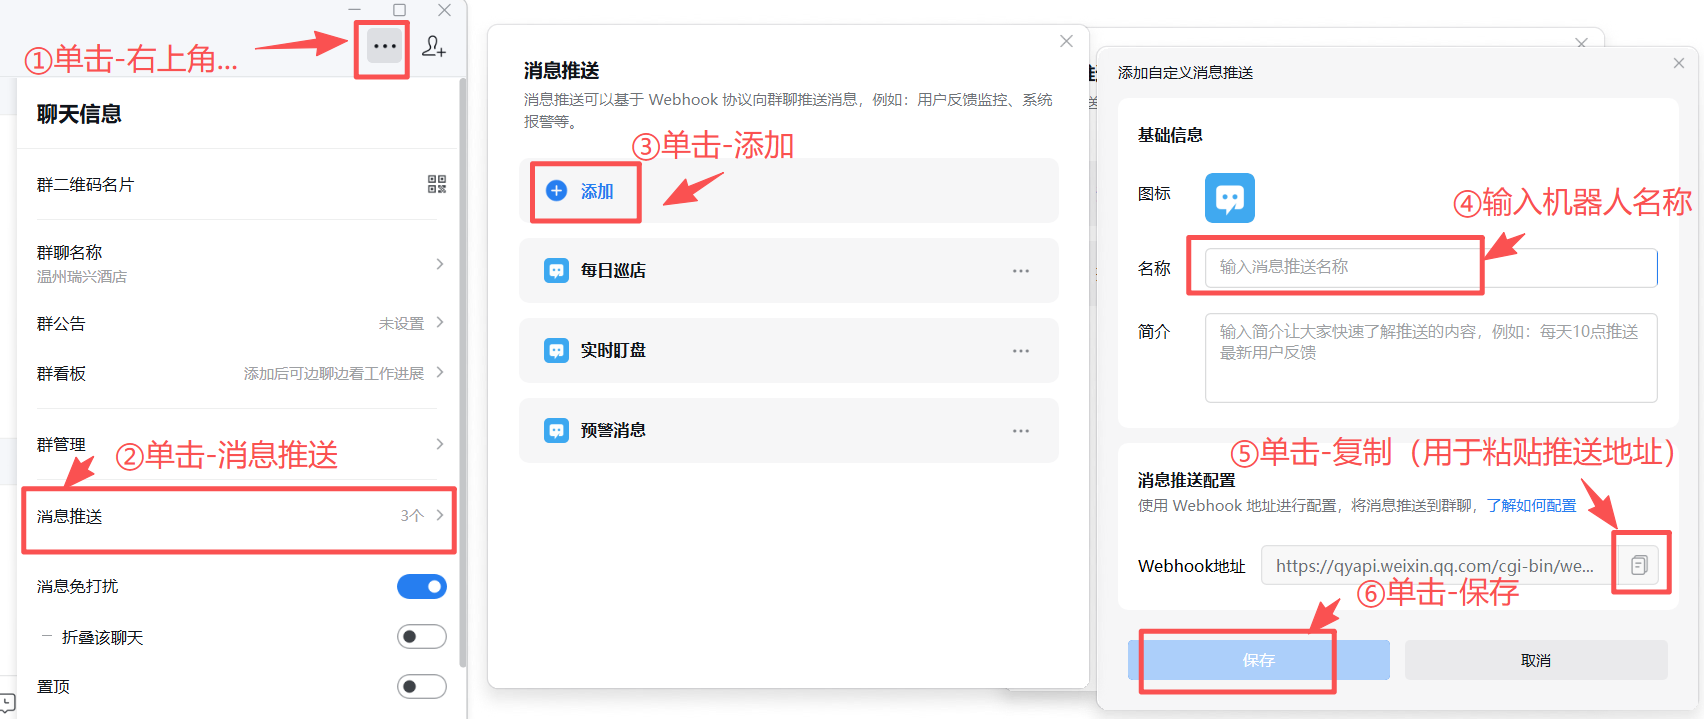Open more options for 实时盯盘

1020,351
